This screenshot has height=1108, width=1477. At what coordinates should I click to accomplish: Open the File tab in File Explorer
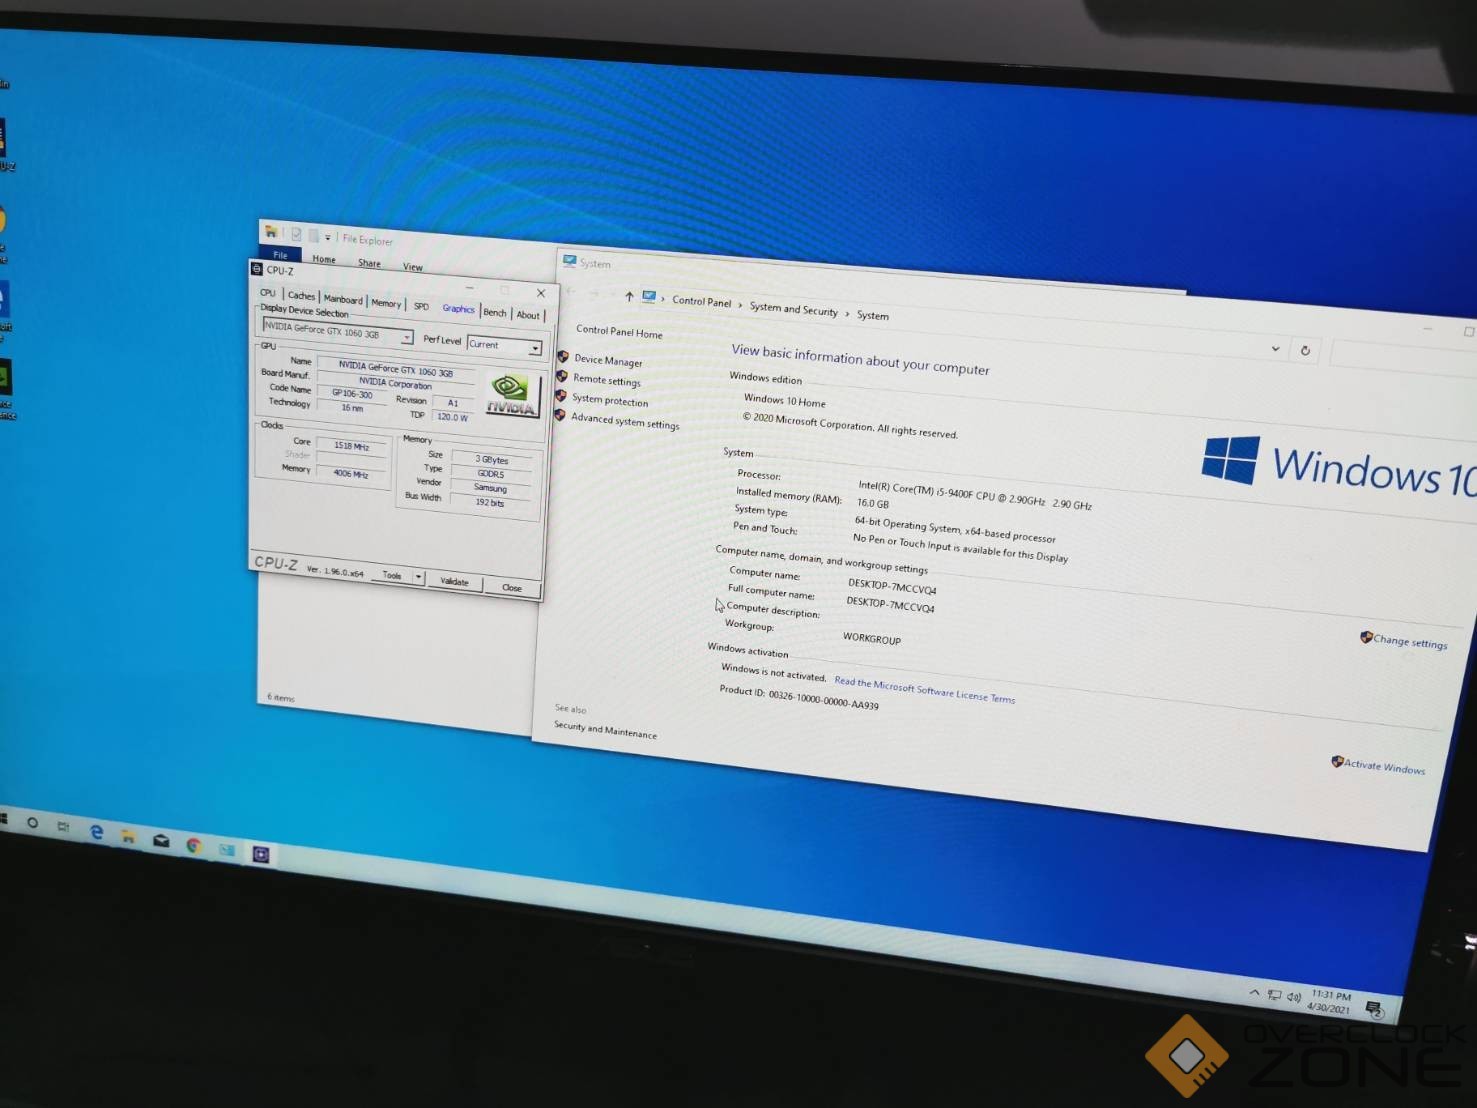280,255
